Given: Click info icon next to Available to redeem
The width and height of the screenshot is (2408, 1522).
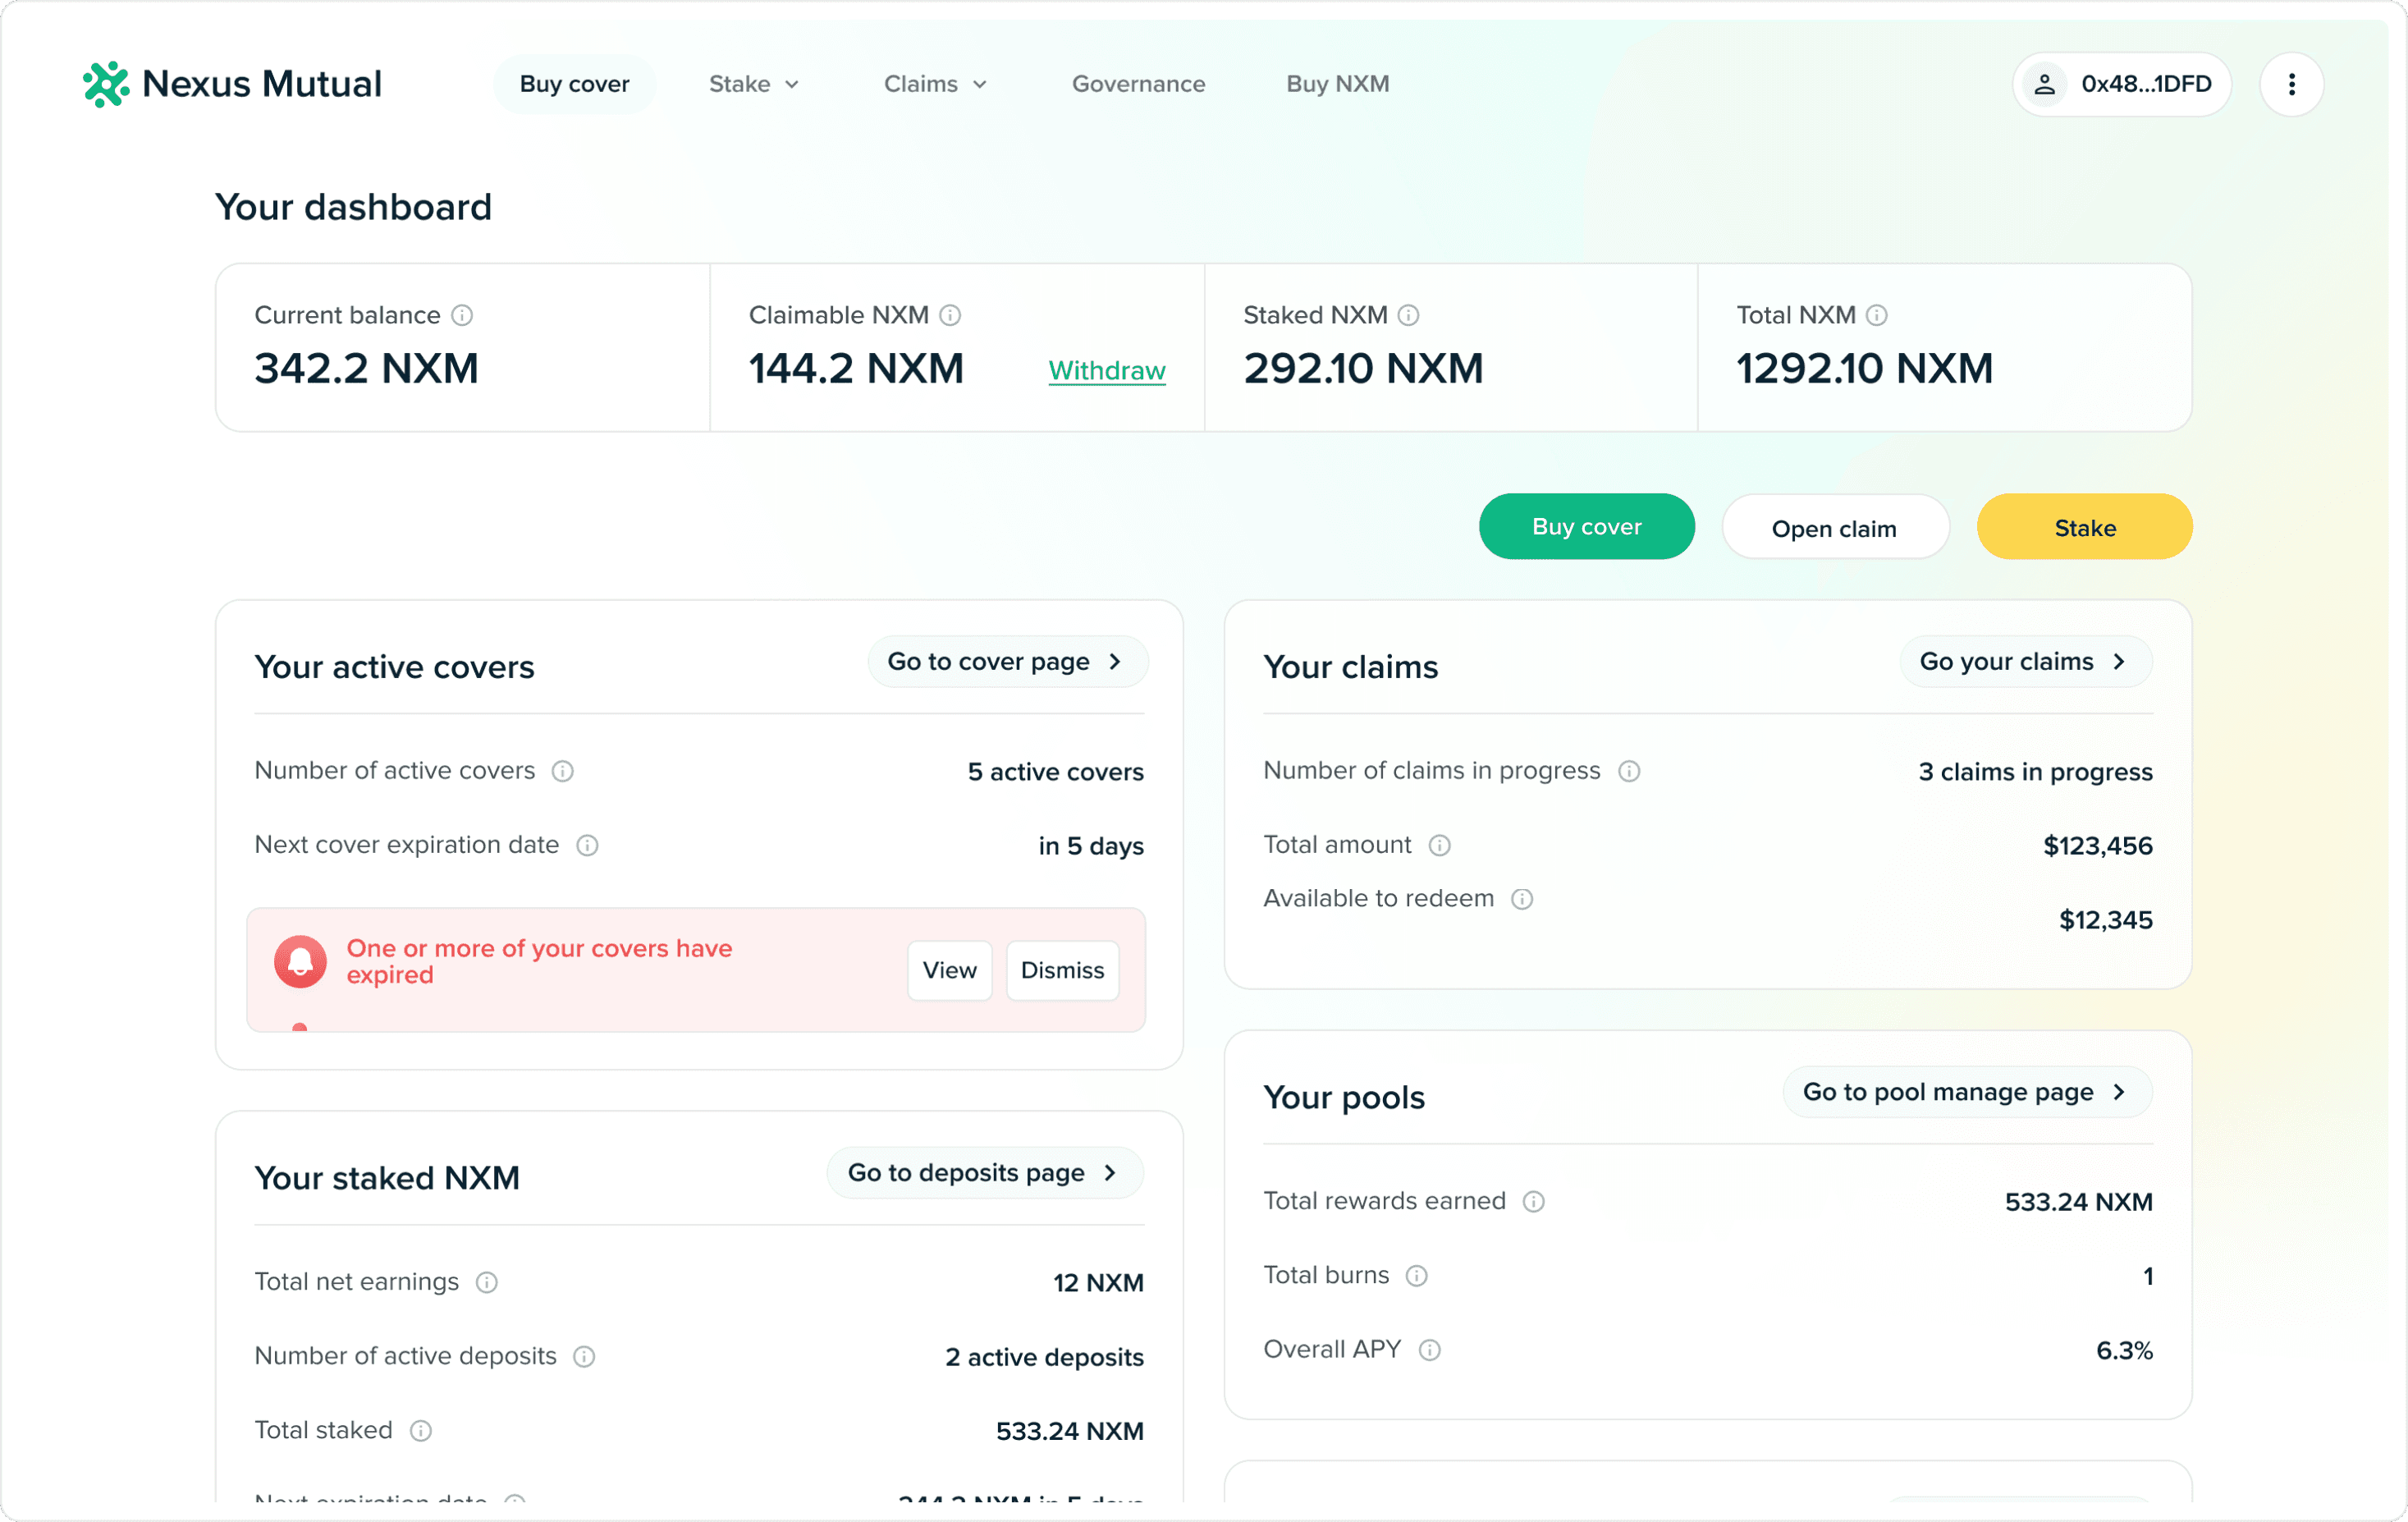Looking at the screenshot, I should [x=1521, y=899].
